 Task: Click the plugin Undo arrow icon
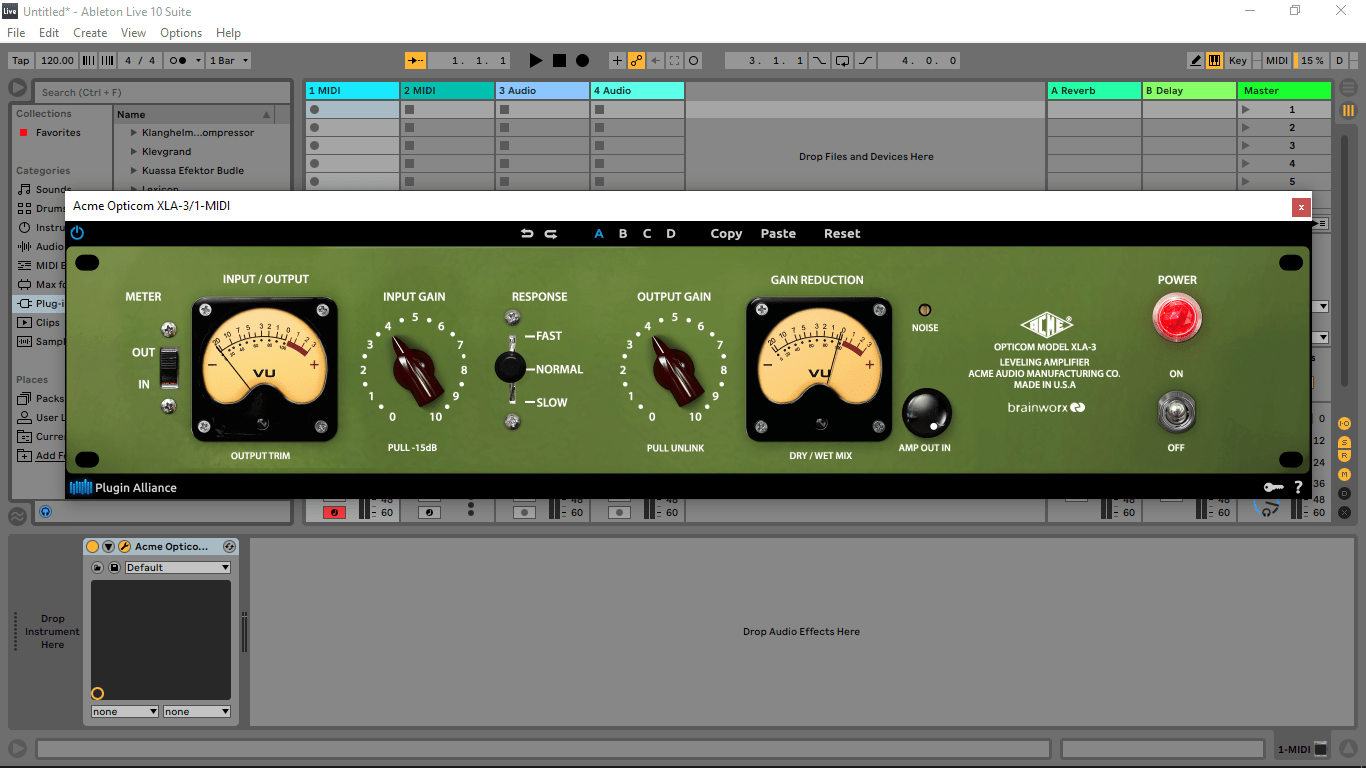[527, 234]
